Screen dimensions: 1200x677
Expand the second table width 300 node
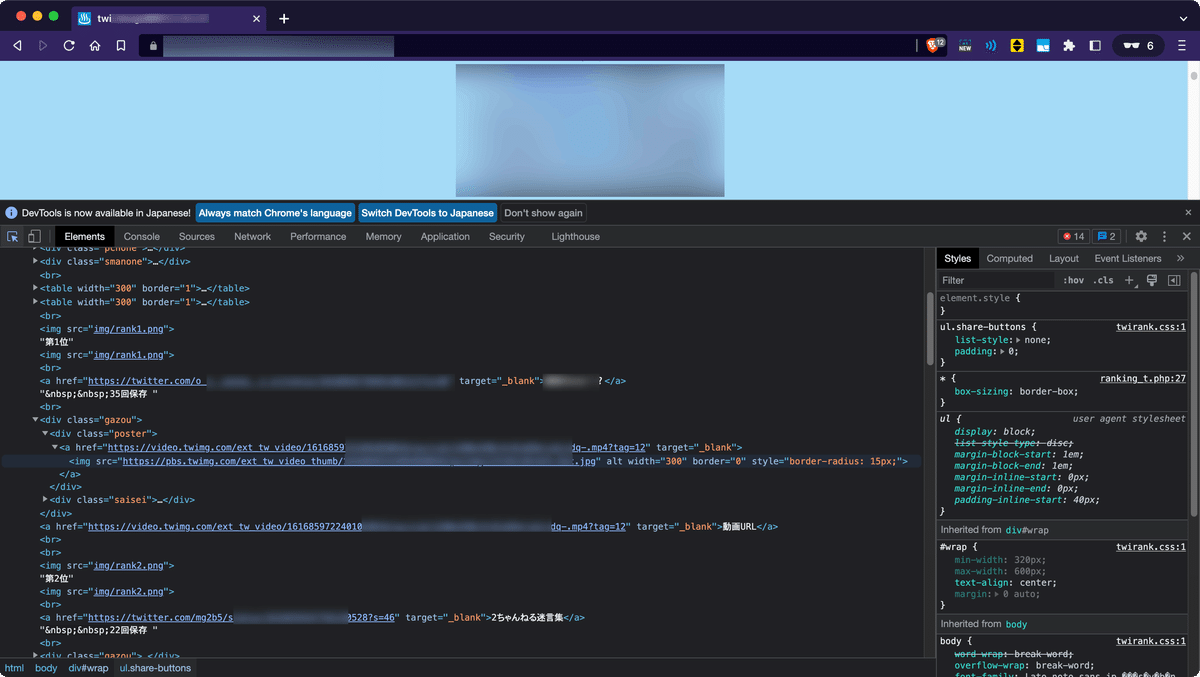tap(36, 301)
